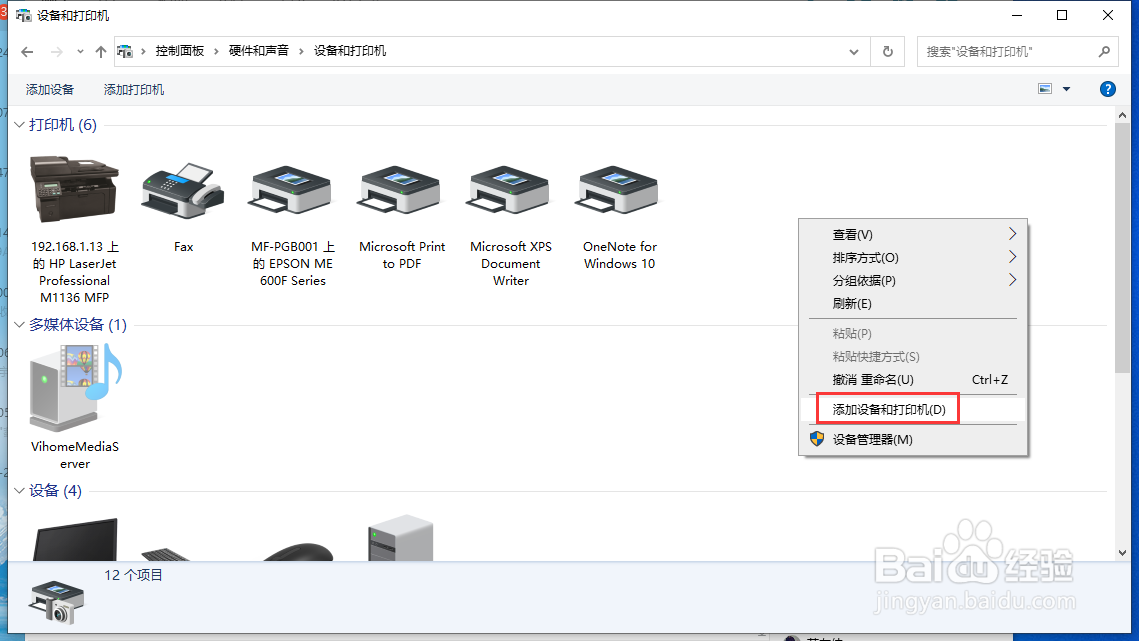Choose 添加设备和打印机(D) in context menu
This screenshot has width=1139, height=641.
[912, 409]
